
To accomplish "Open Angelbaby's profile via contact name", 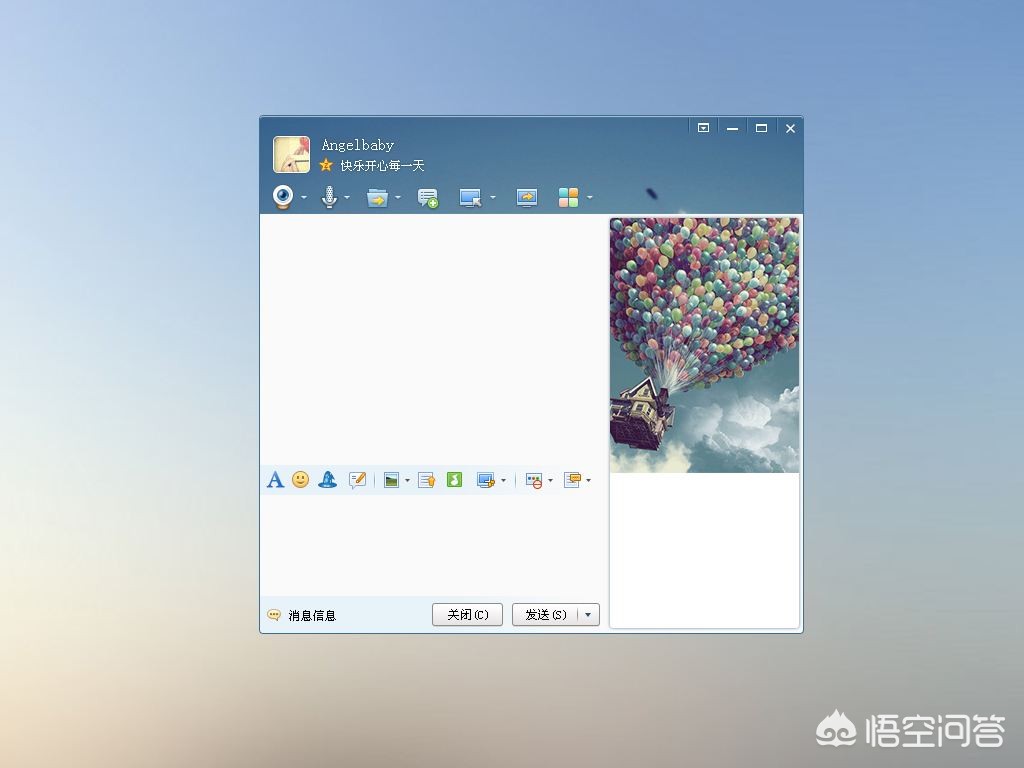I will coord(357,145).
